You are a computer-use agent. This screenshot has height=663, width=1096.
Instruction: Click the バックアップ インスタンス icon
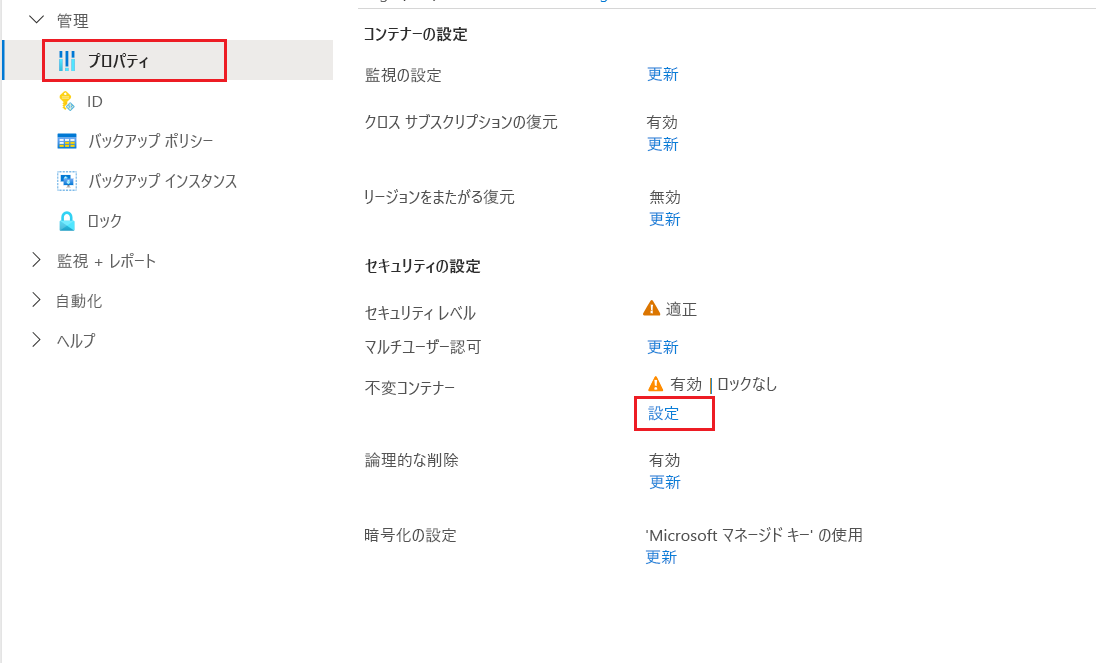point(67,181)
